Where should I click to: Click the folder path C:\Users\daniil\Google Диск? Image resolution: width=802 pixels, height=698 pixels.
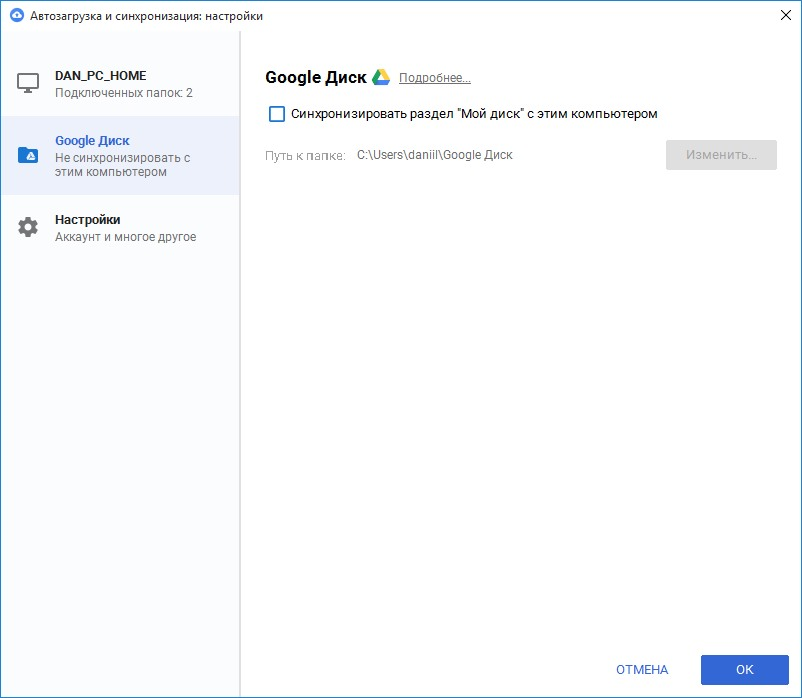(x=434, y=155)
